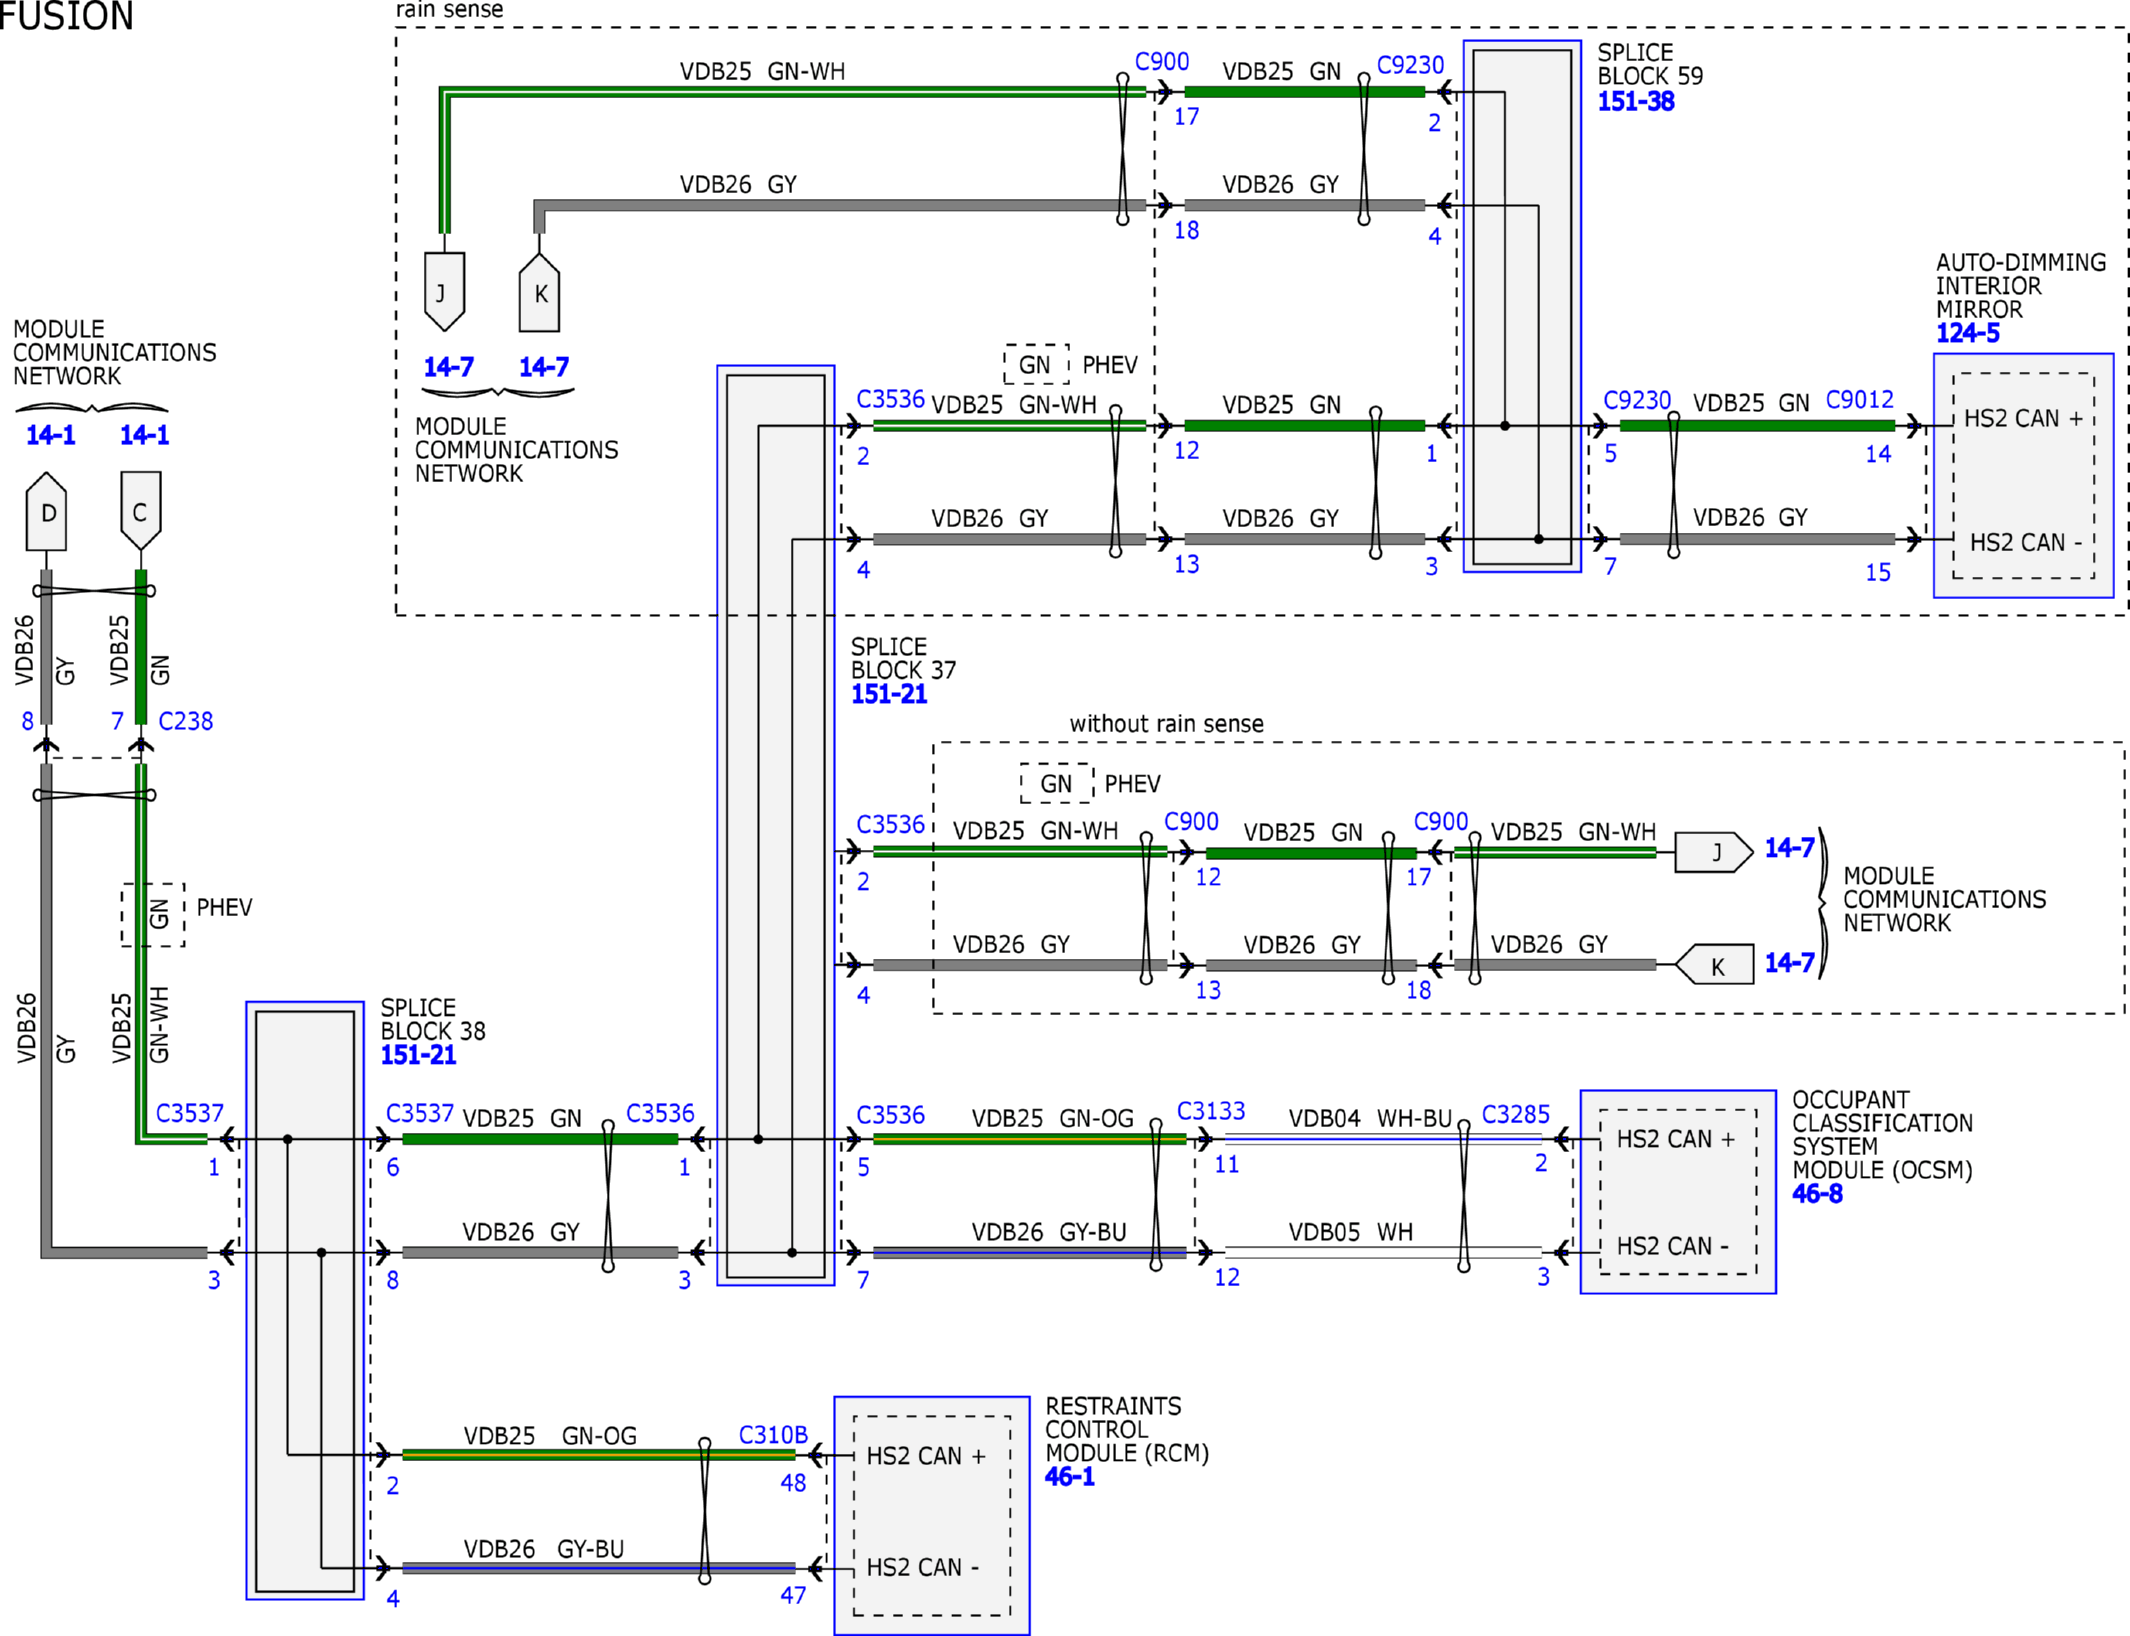This screenshot has height=1636, width=2130.
Task: Select the VDB05 WH wire label
Action: tap(1350, 1232)
